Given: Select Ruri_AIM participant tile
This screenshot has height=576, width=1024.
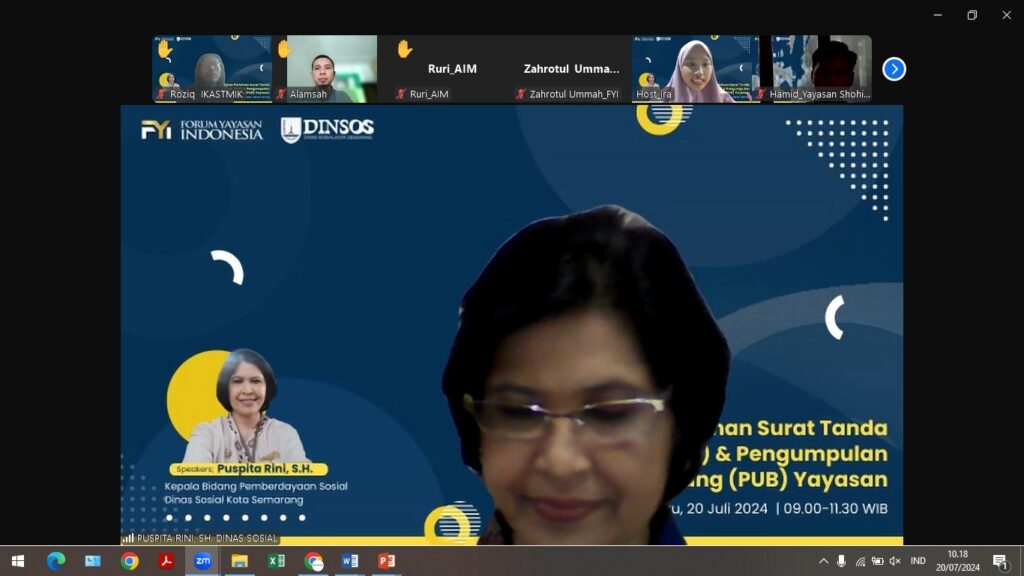Looking at the screenshot, I should pyautogui.click(x=452, y=69).
